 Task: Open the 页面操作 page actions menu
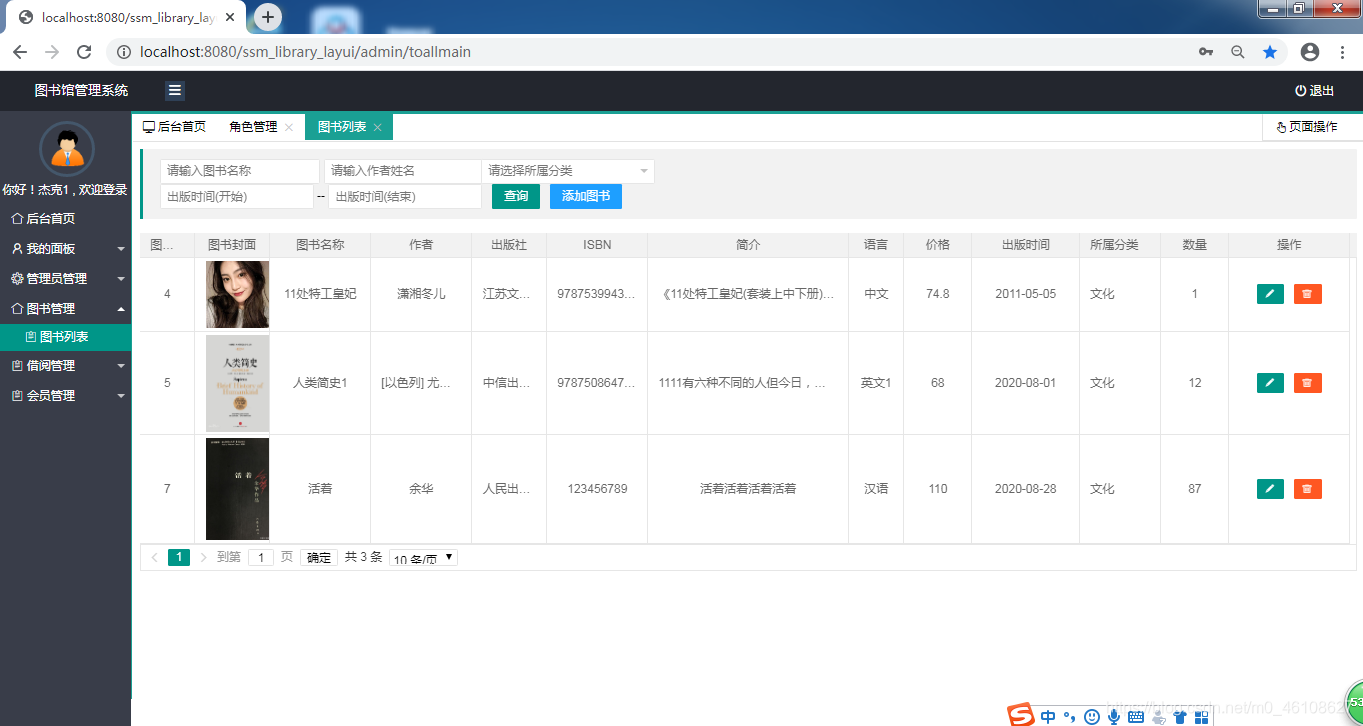tap(1313, 127)
